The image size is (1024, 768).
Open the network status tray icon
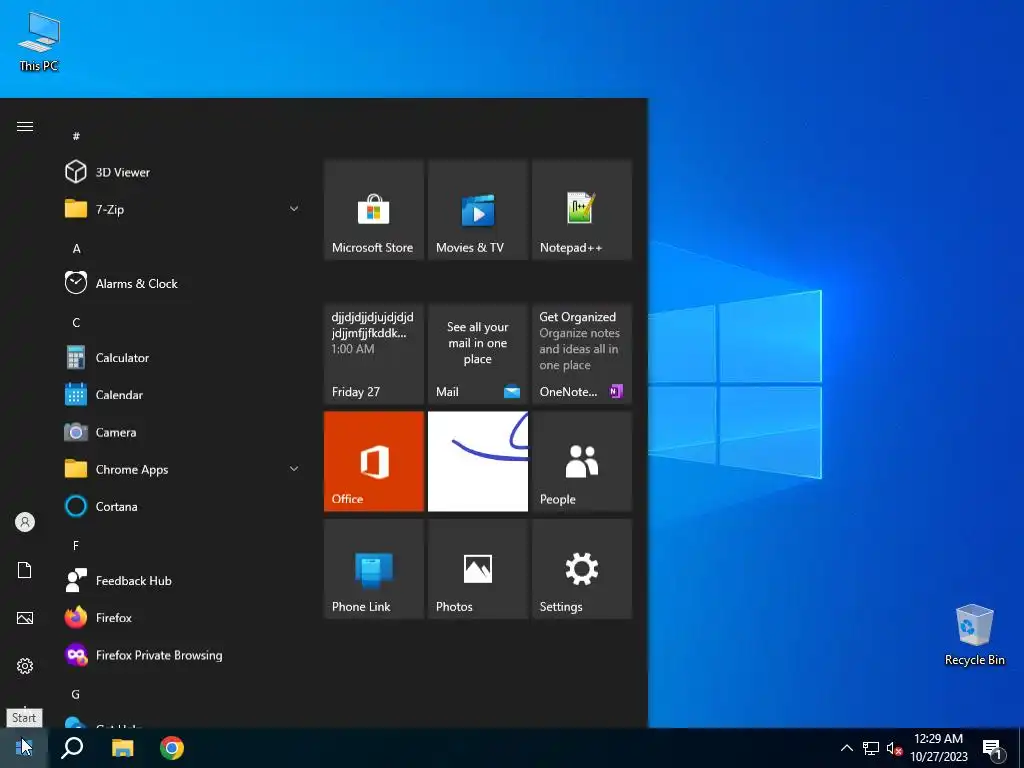coord(871,748)
